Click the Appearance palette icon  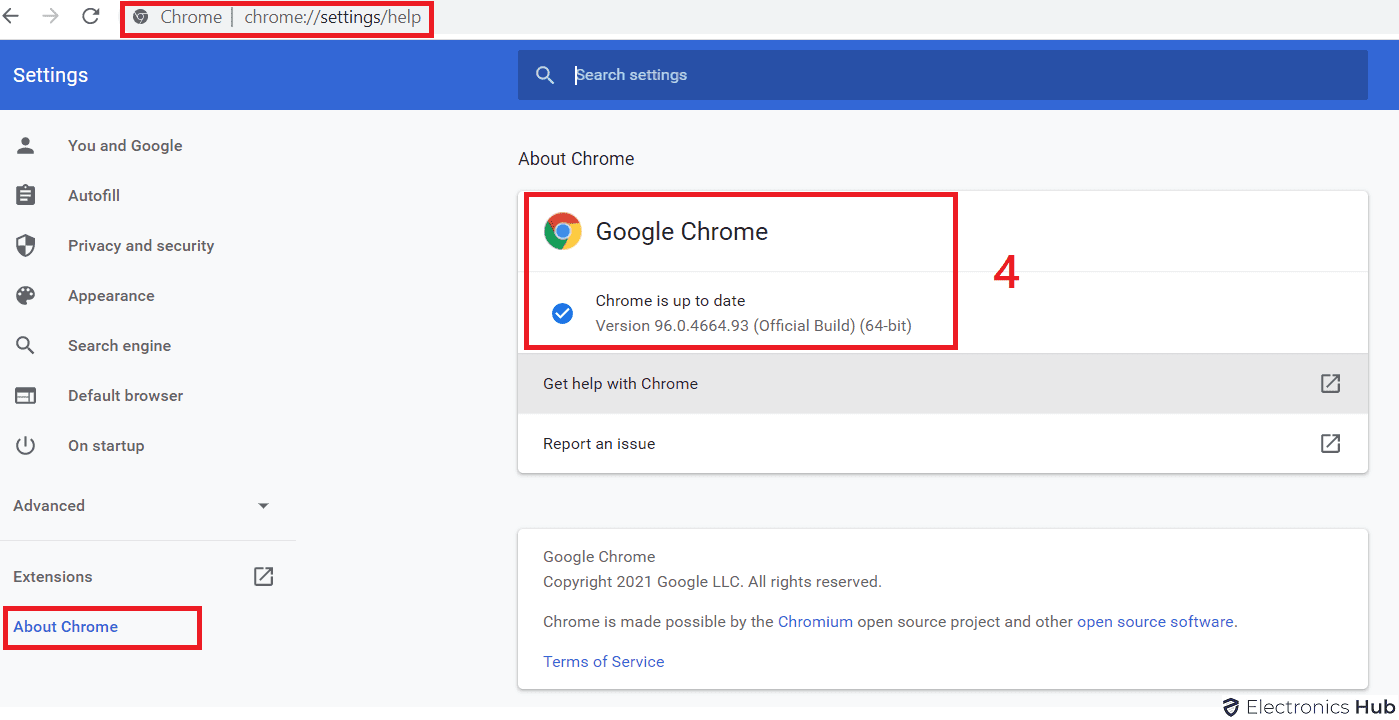(26, 296)
